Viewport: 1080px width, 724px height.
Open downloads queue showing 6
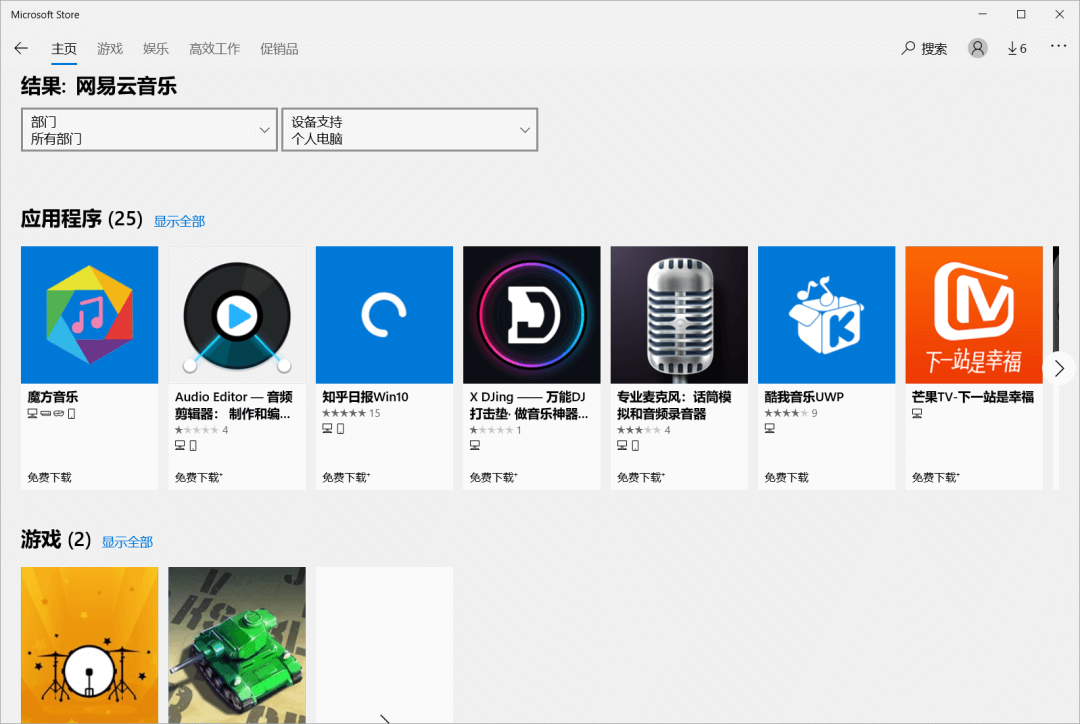1017,48
